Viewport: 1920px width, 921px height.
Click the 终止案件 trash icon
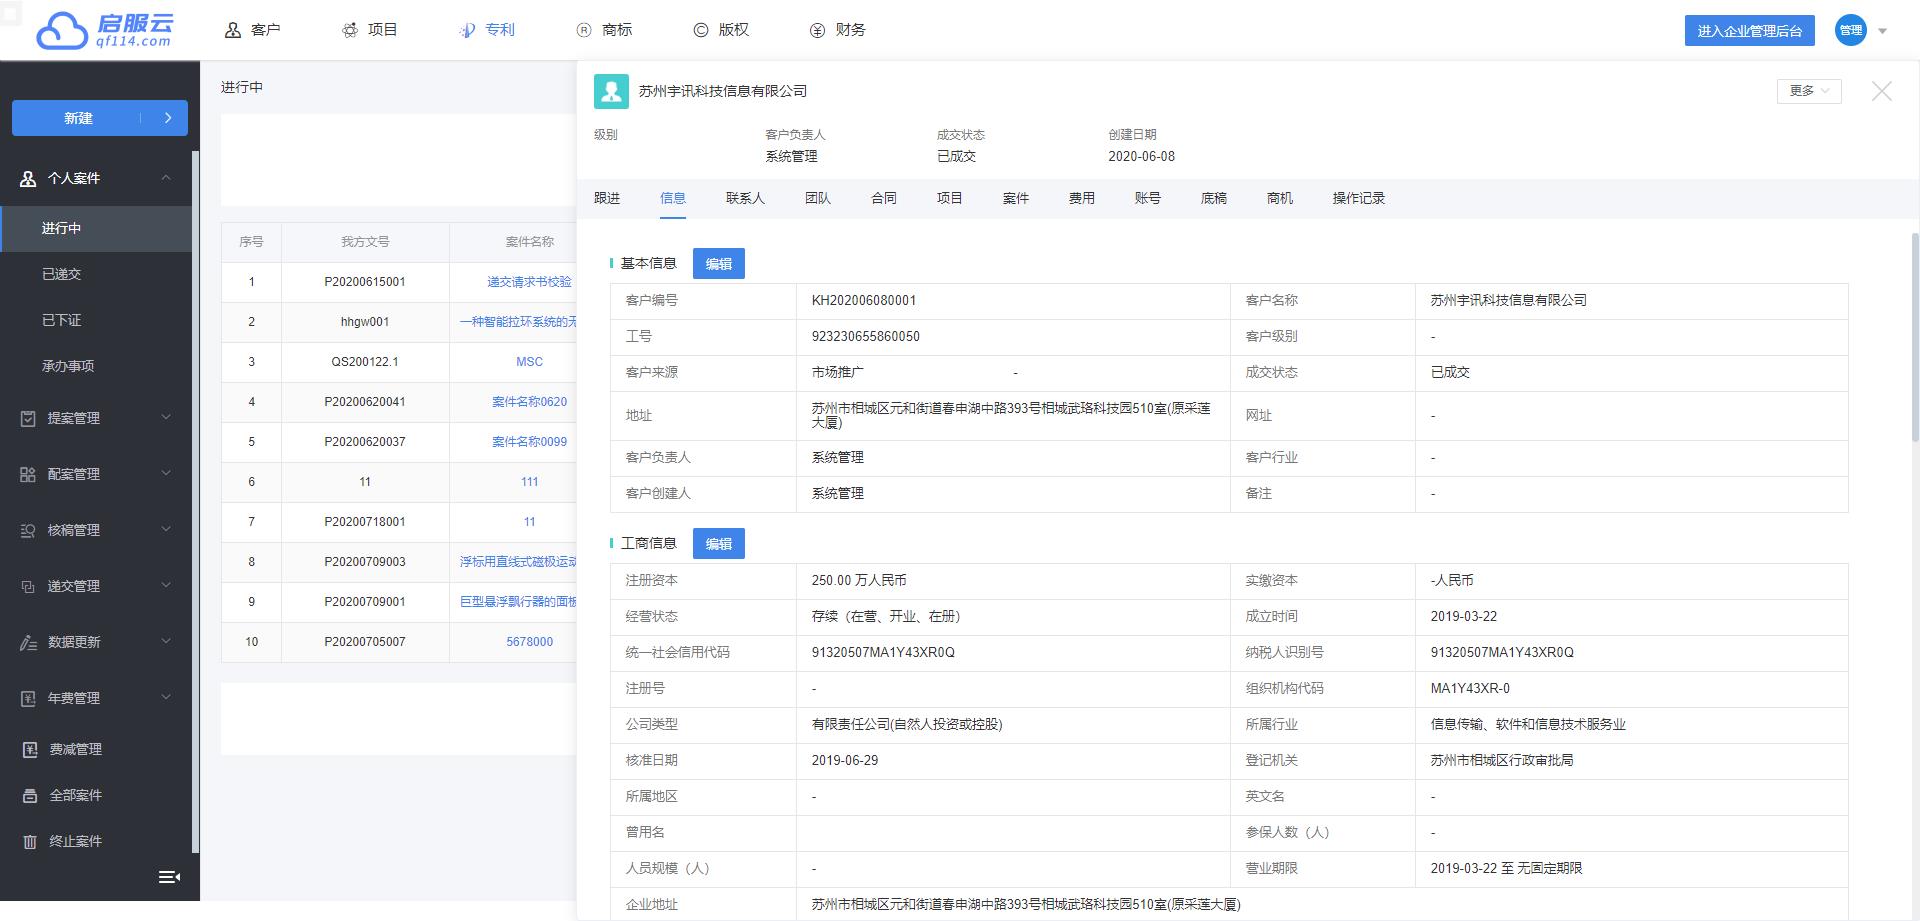tap(30, 841)
